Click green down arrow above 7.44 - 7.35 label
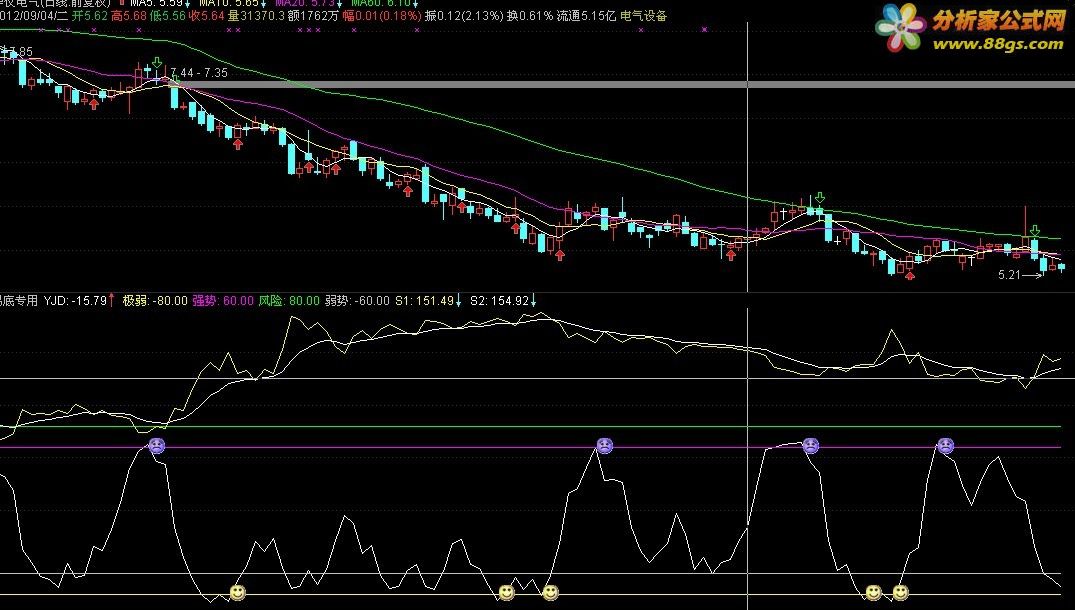 coord(157,64)
